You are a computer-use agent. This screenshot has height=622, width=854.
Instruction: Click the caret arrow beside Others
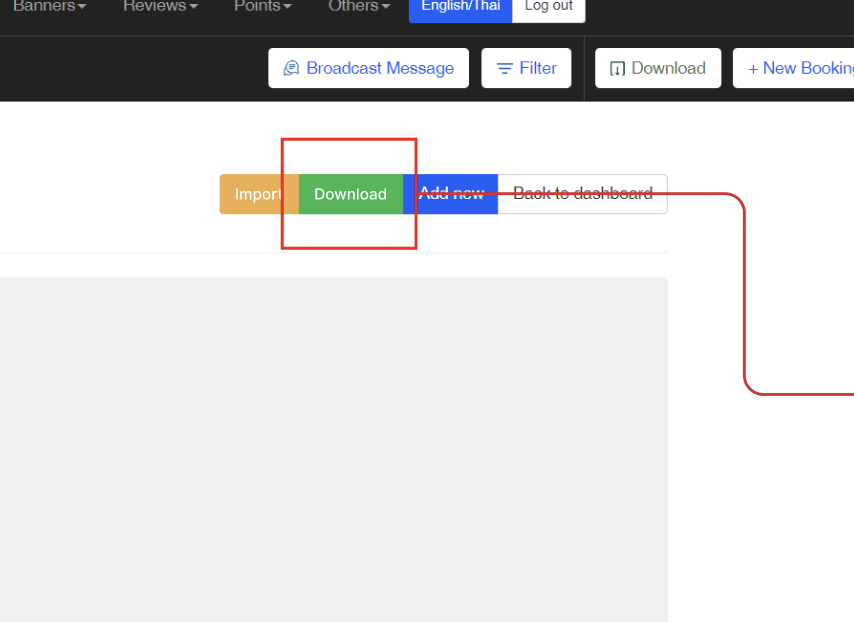click(x=386, y=7)
